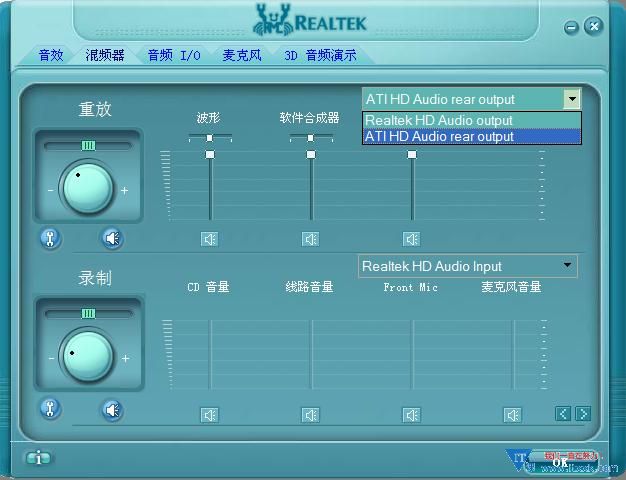Click the playback master balance slider
Image resolution: width=626 pixels, height=480 pixels.
88,146
